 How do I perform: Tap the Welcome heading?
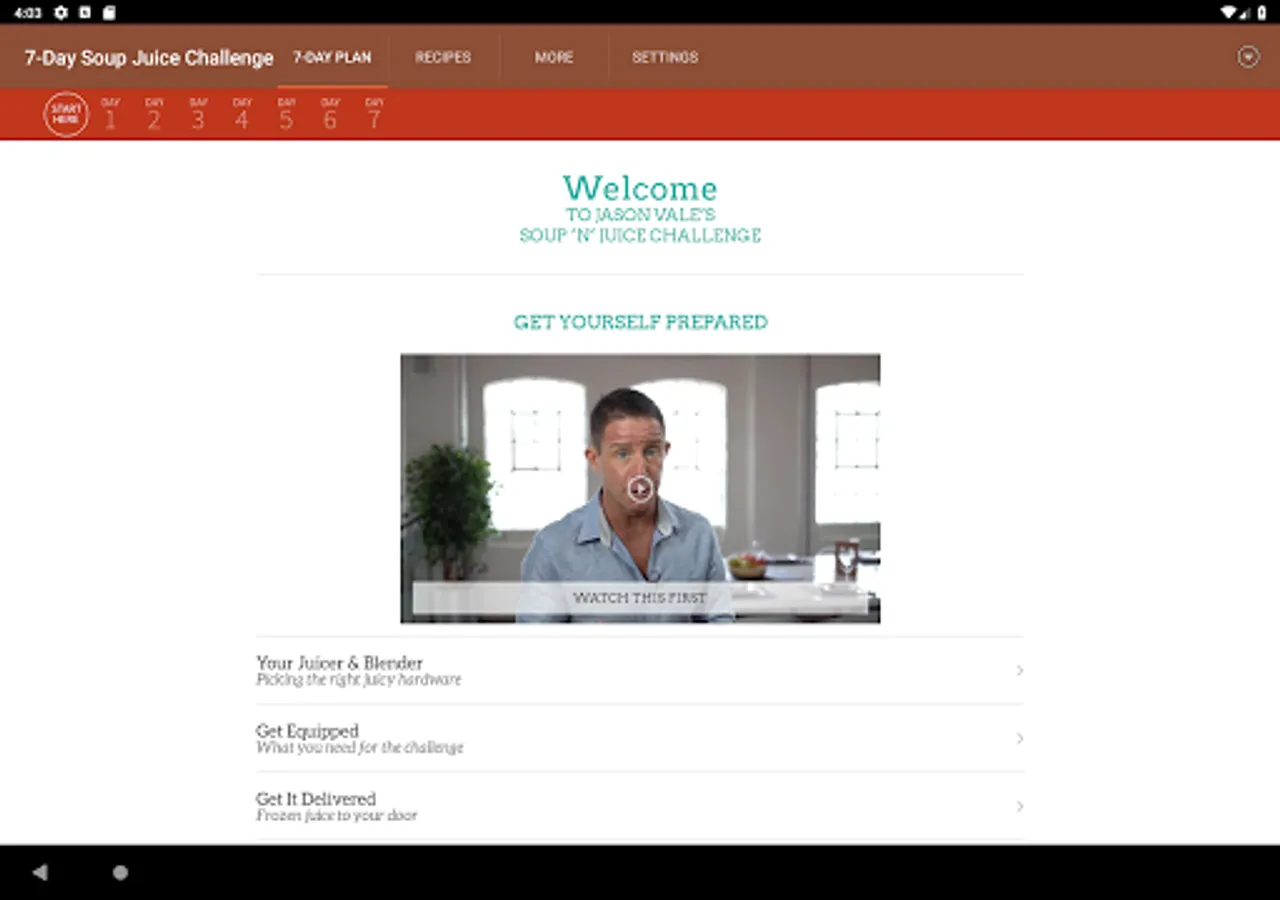640,188
